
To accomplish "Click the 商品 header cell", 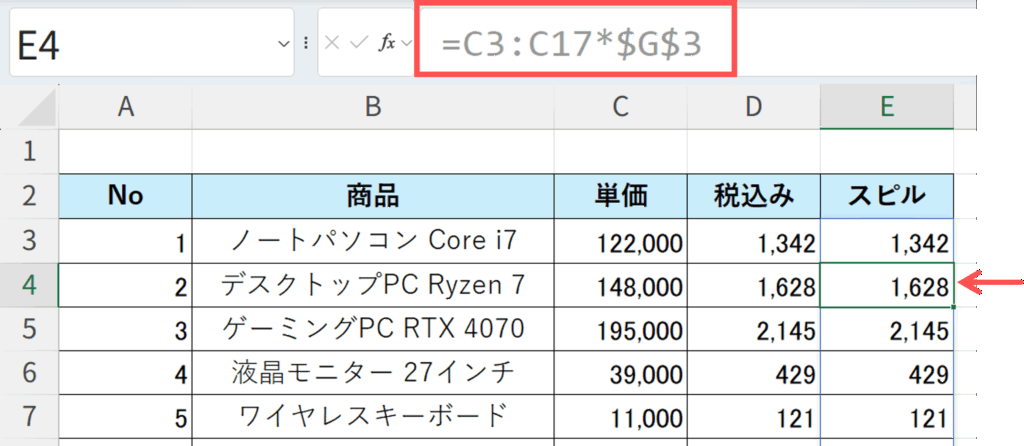I will click(x=373, y=196).
